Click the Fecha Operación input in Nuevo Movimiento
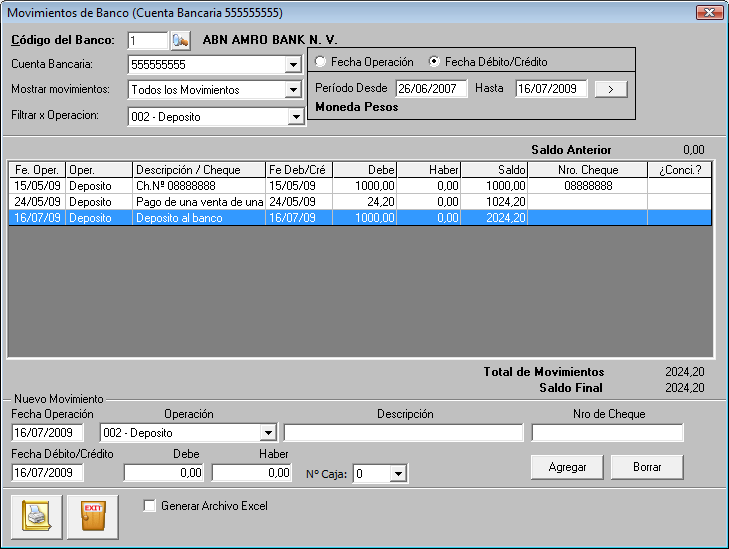This screenshot has height=549, width=729. pyautogui.click(x=47, y=433)
